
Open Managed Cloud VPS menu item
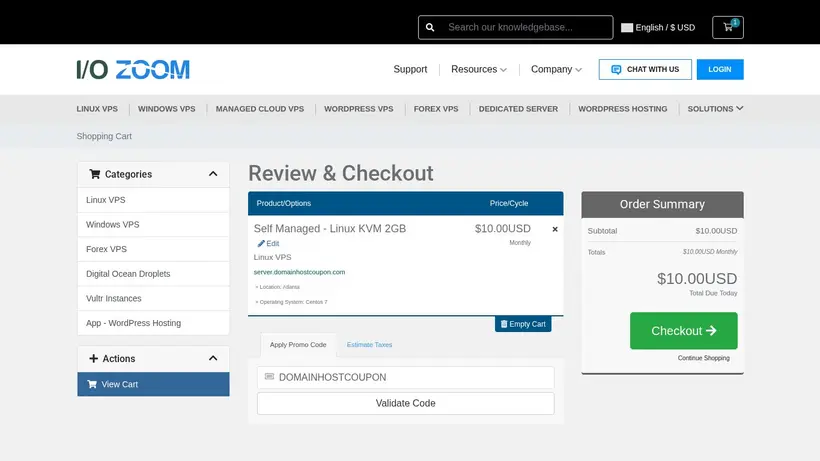(259, 109)
